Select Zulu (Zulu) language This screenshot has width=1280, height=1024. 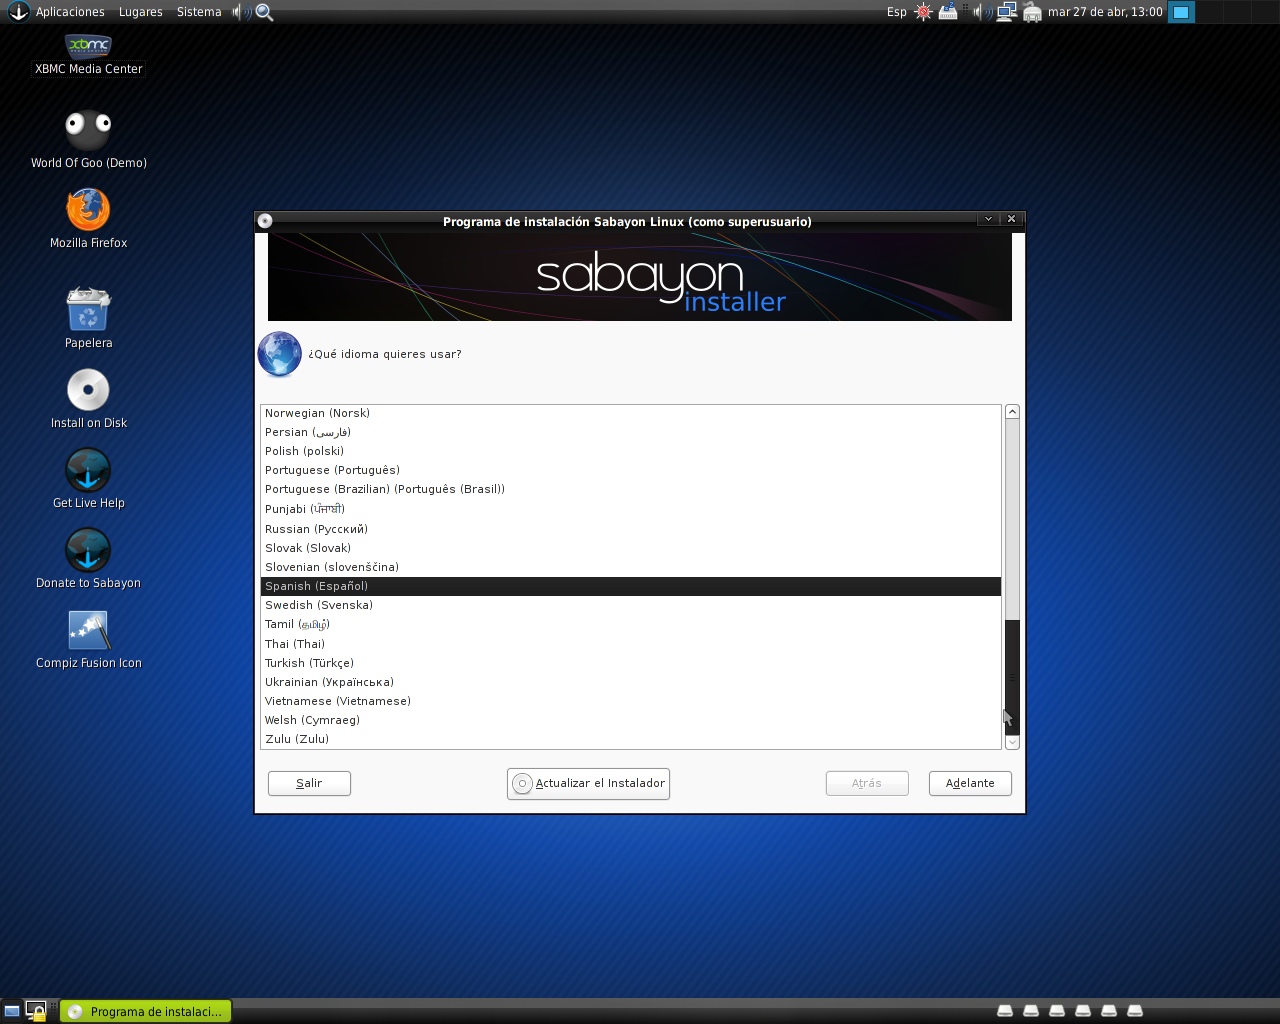[631, 739]
